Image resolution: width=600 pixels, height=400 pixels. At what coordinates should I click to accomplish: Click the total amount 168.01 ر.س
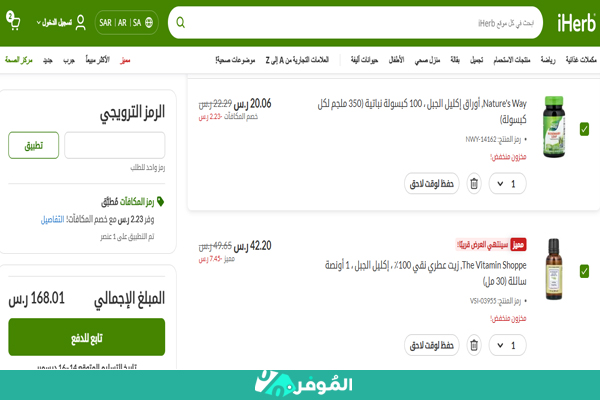(x=37, y=298)
